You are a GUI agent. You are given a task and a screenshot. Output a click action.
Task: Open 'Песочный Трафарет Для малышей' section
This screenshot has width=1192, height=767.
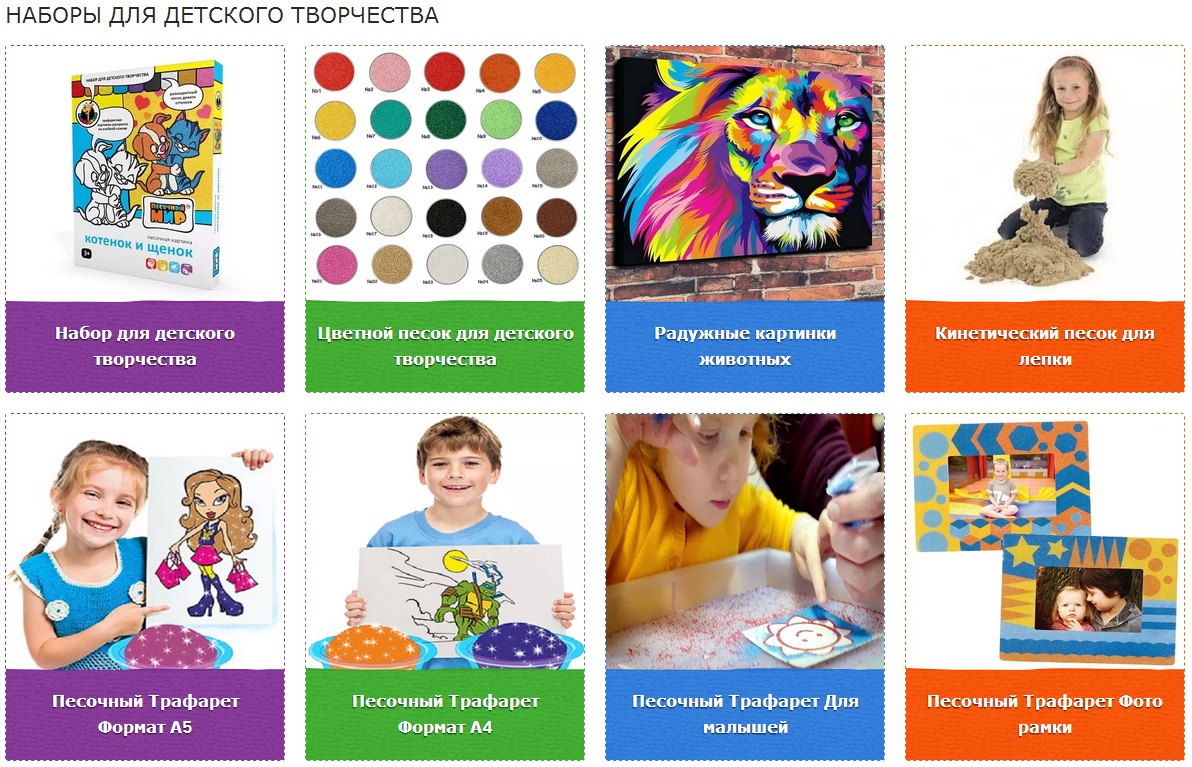[x=745, y=715]
